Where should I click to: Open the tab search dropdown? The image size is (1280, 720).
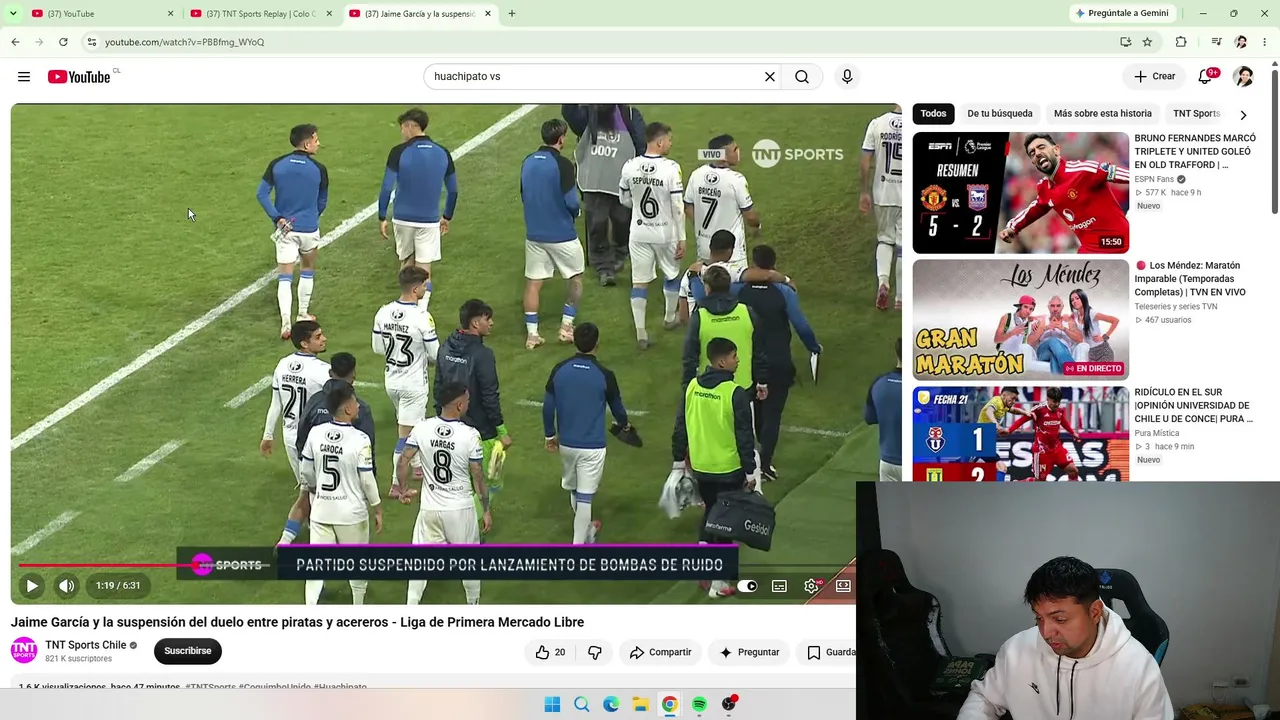[13, 14]
